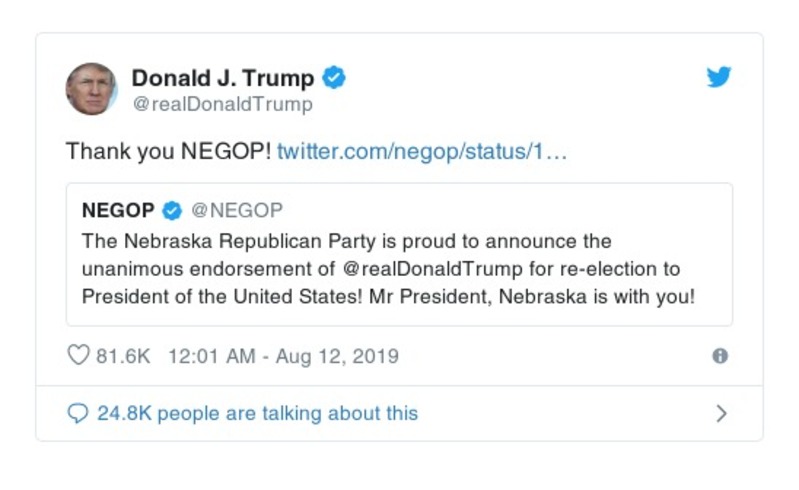Click the info circle icon
Viewport: 799px width, 490px height.
[x=719, y=356]
